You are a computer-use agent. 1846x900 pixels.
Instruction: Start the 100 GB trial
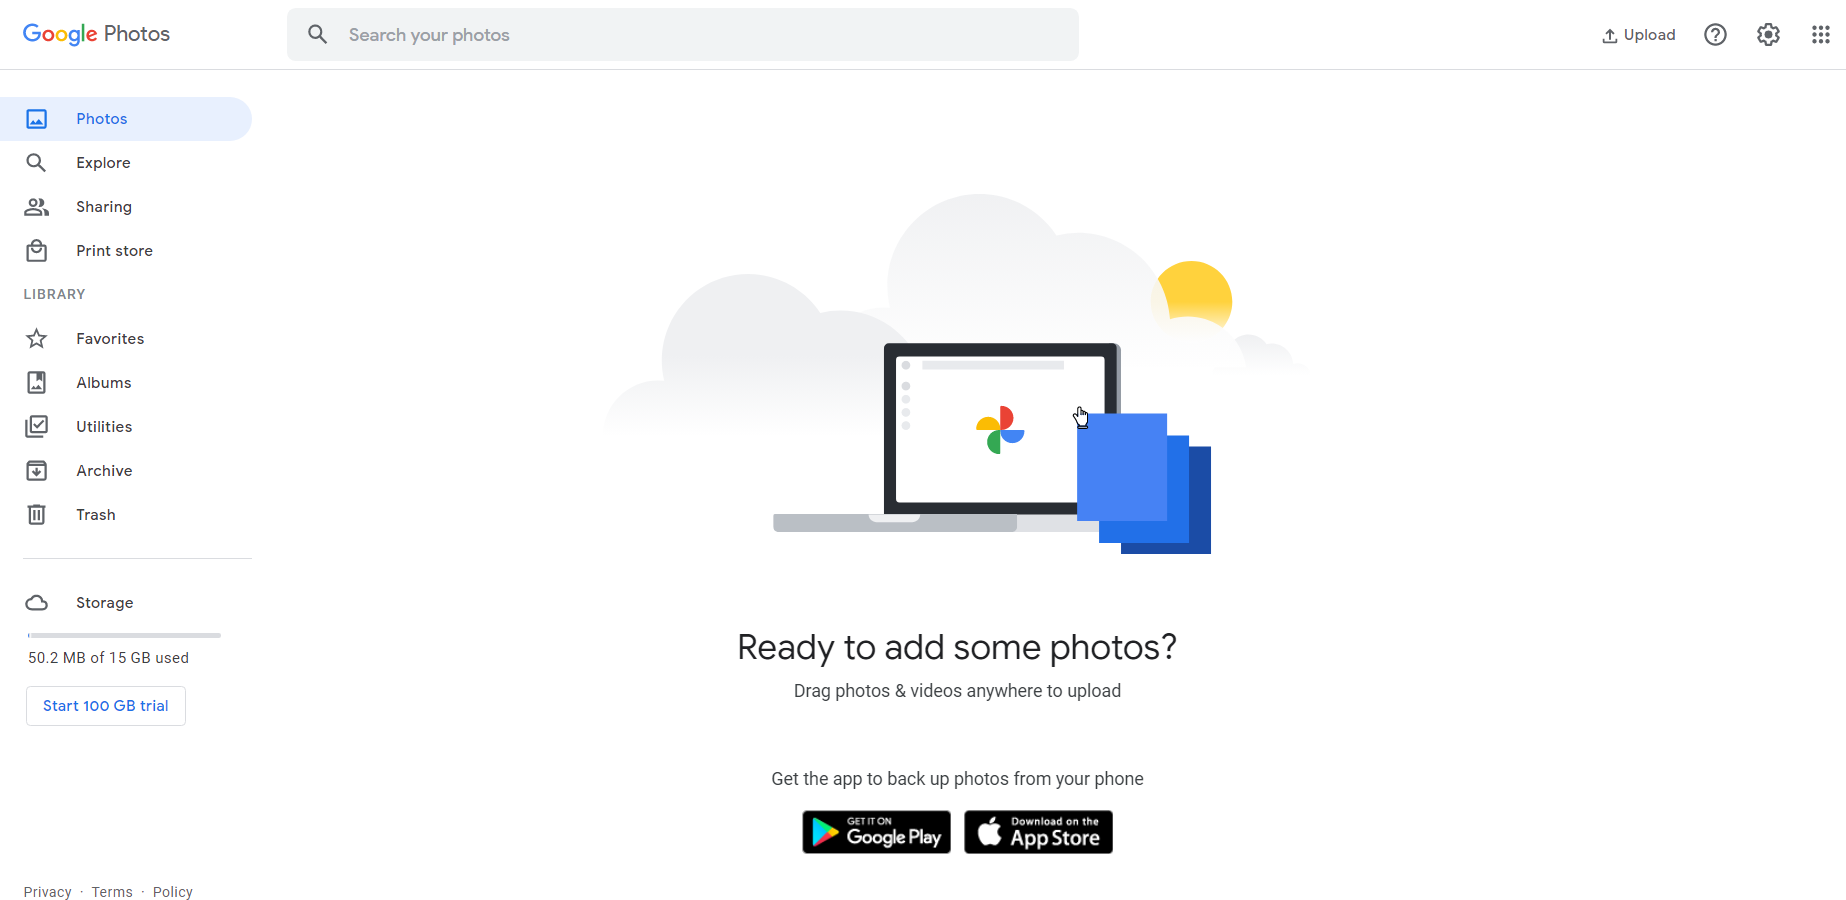pyautogui.click(x=106, y=706)
